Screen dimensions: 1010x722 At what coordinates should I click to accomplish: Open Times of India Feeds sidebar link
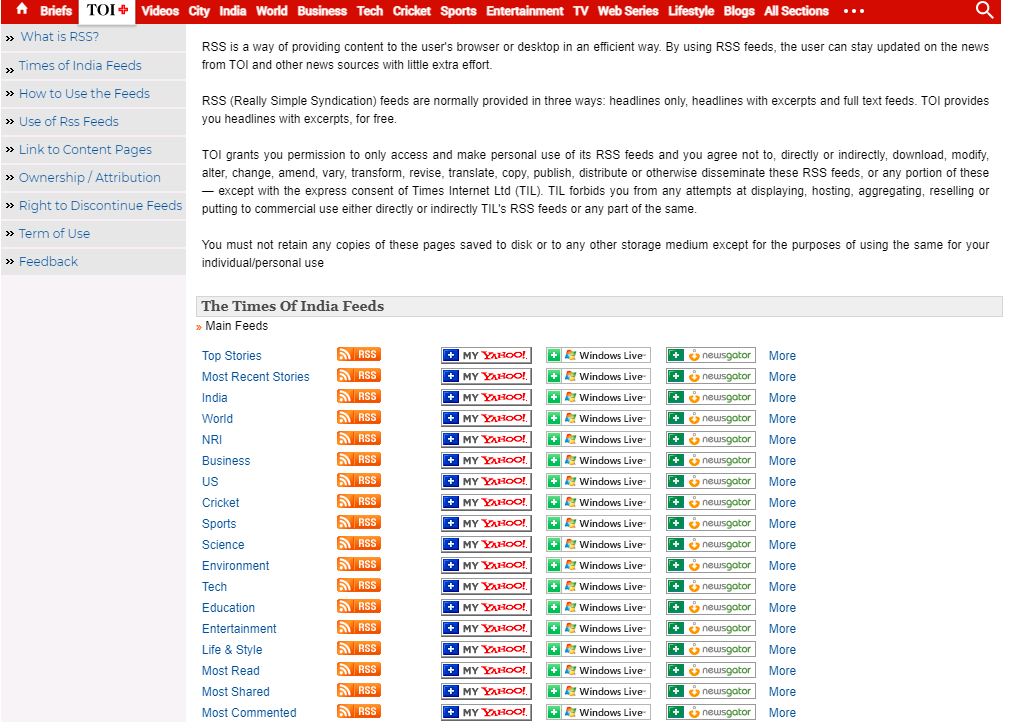(x=80, y=65)
